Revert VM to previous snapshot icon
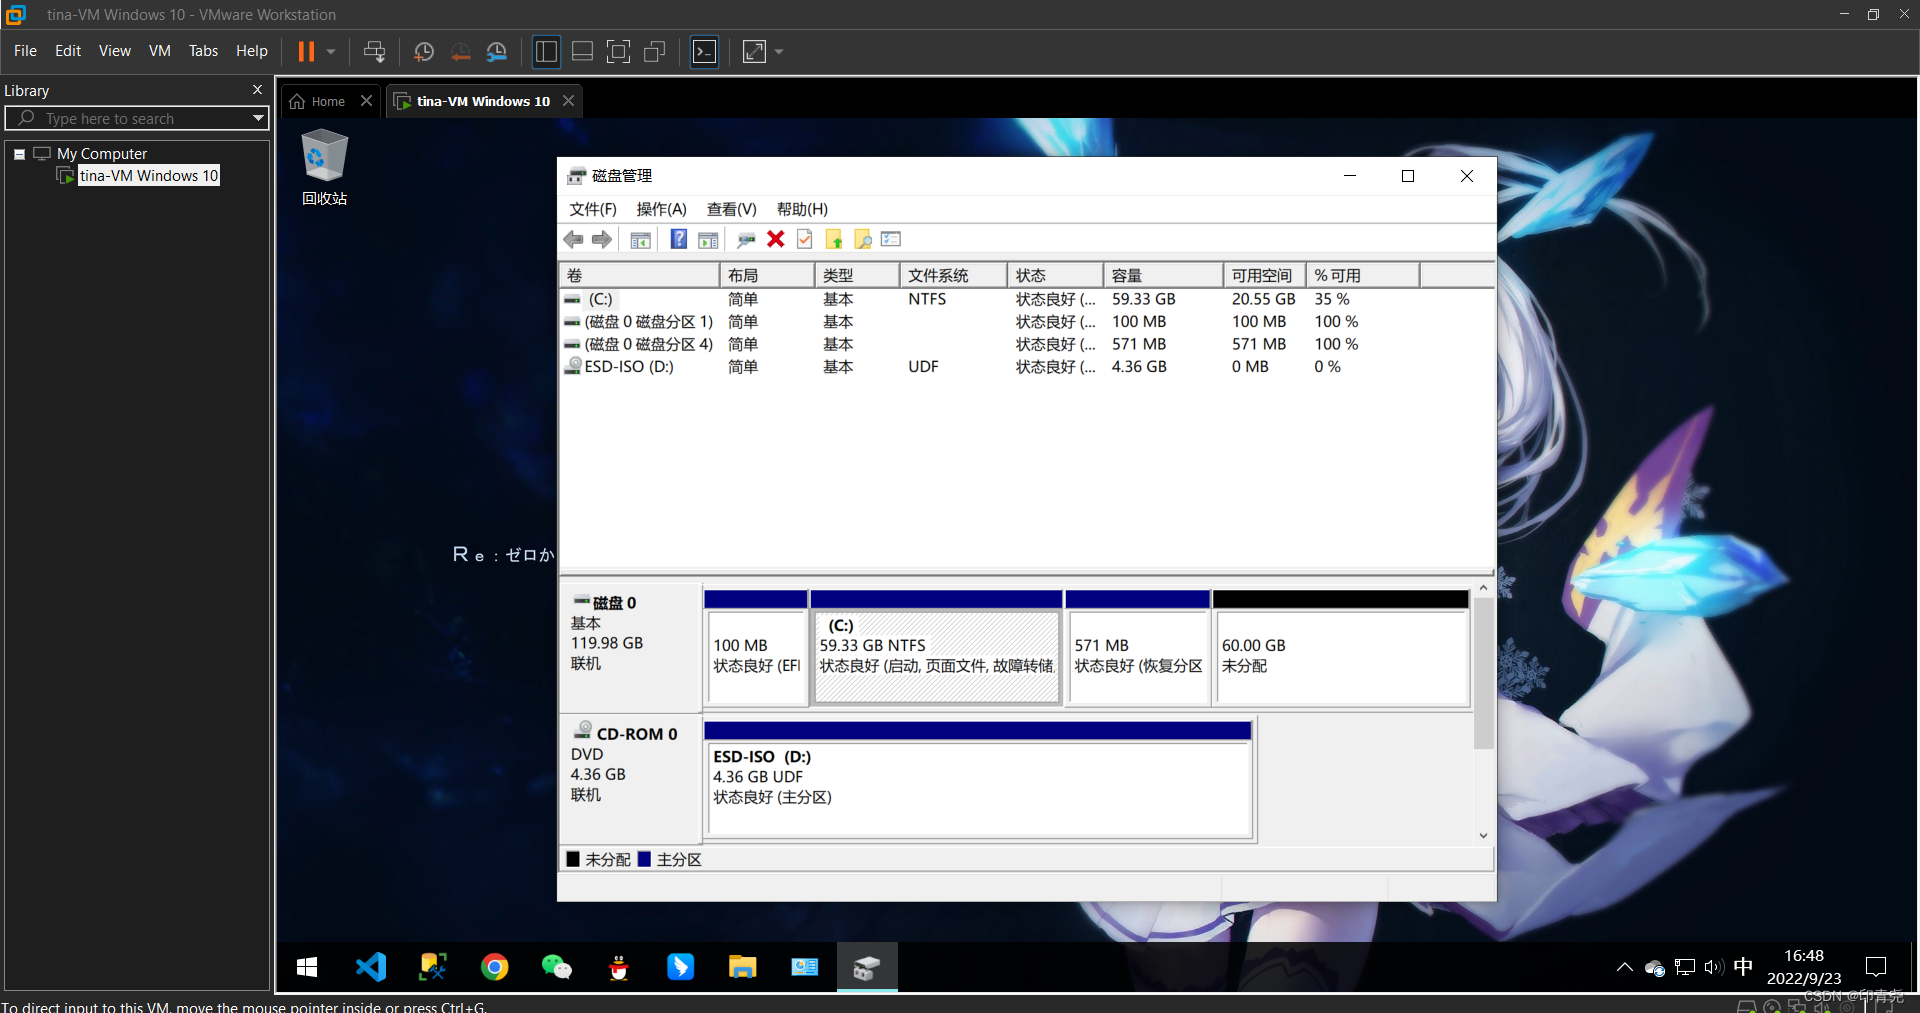 460,51
